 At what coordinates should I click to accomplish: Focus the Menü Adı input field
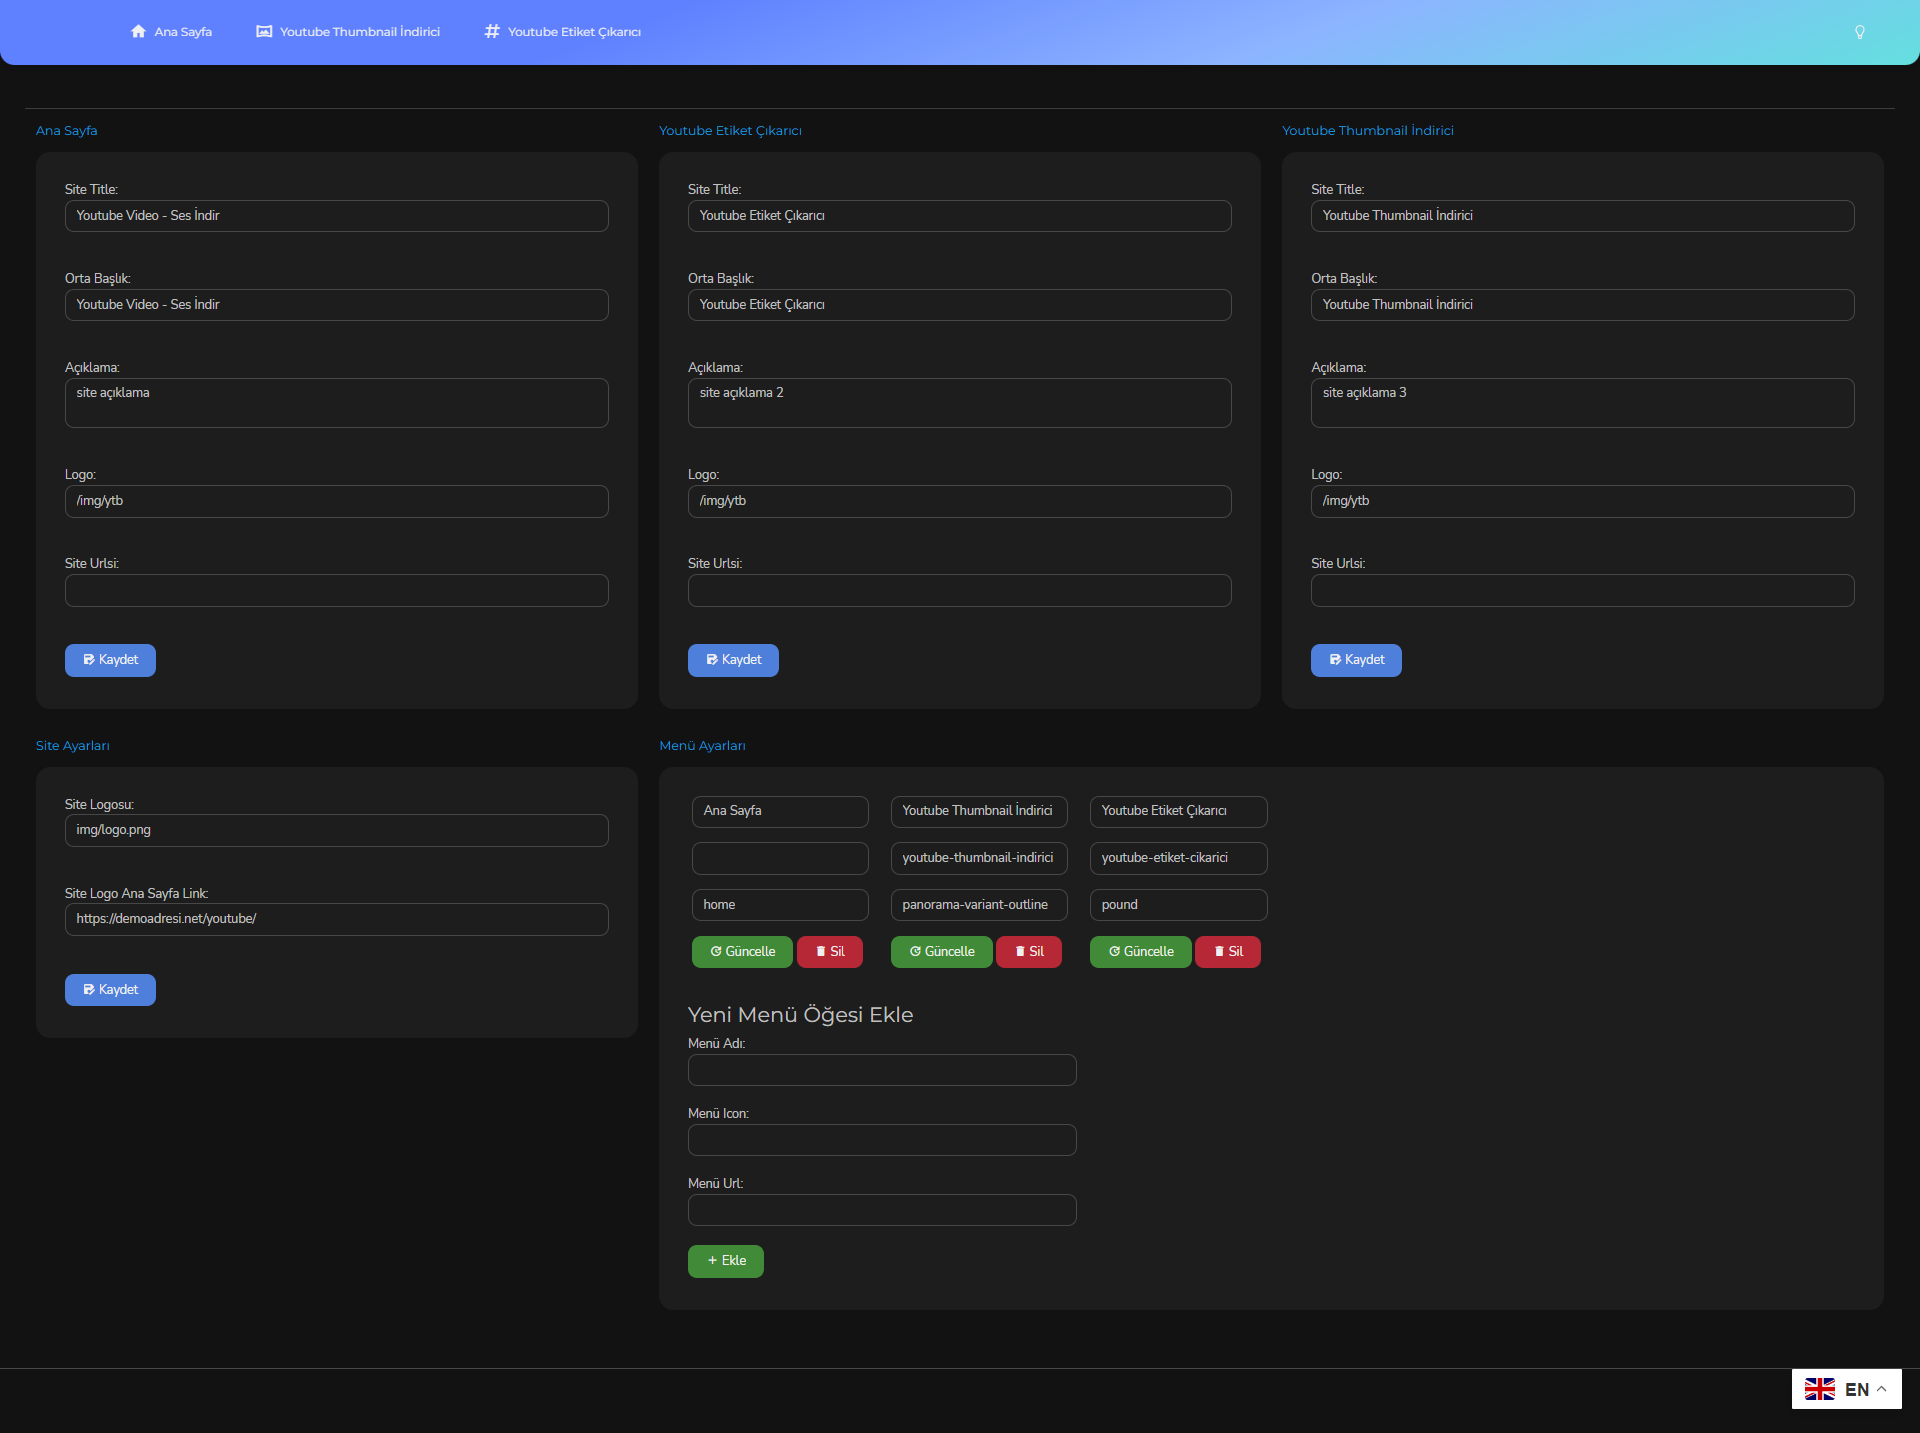coord(882,1070)
